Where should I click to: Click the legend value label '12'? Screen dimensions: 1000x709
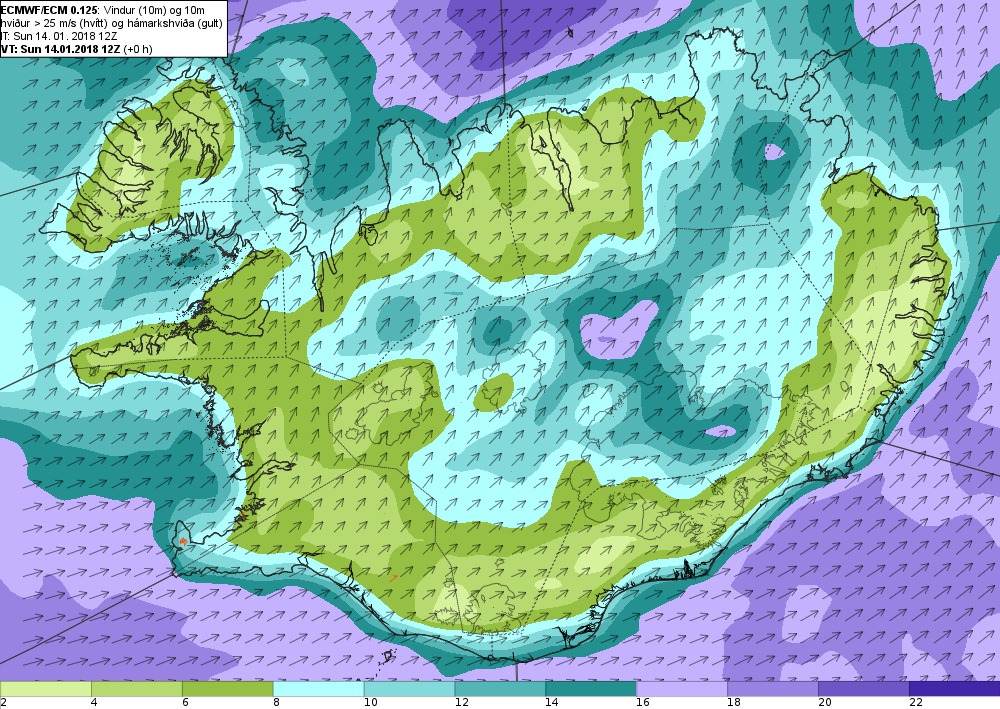(461, 703)
